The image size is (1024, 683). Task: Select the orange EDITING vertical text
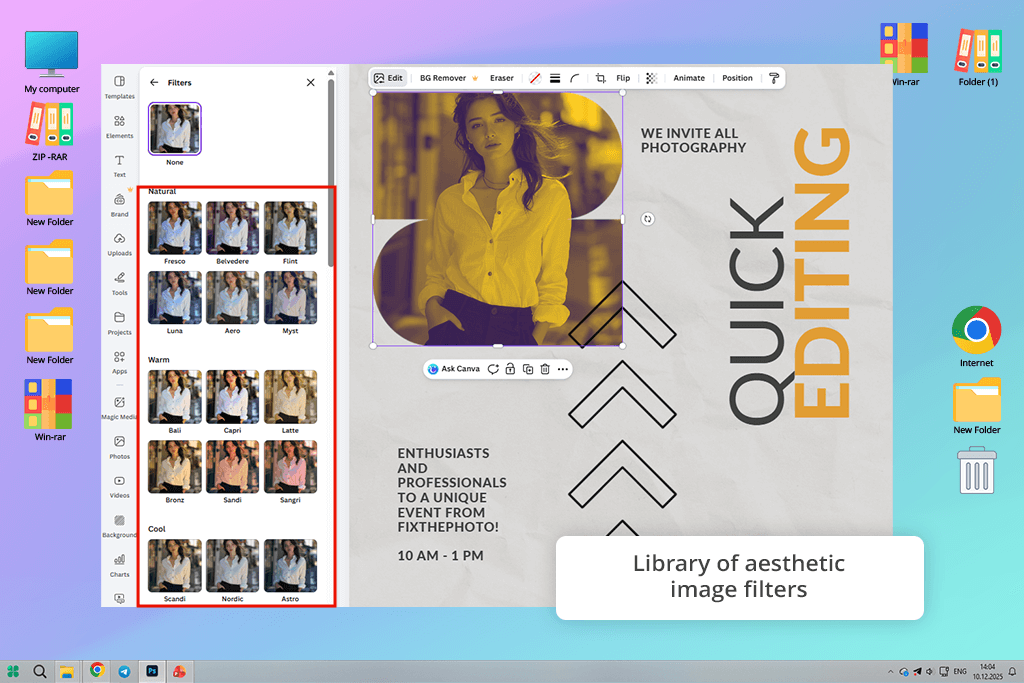click(x=822, y=272)
